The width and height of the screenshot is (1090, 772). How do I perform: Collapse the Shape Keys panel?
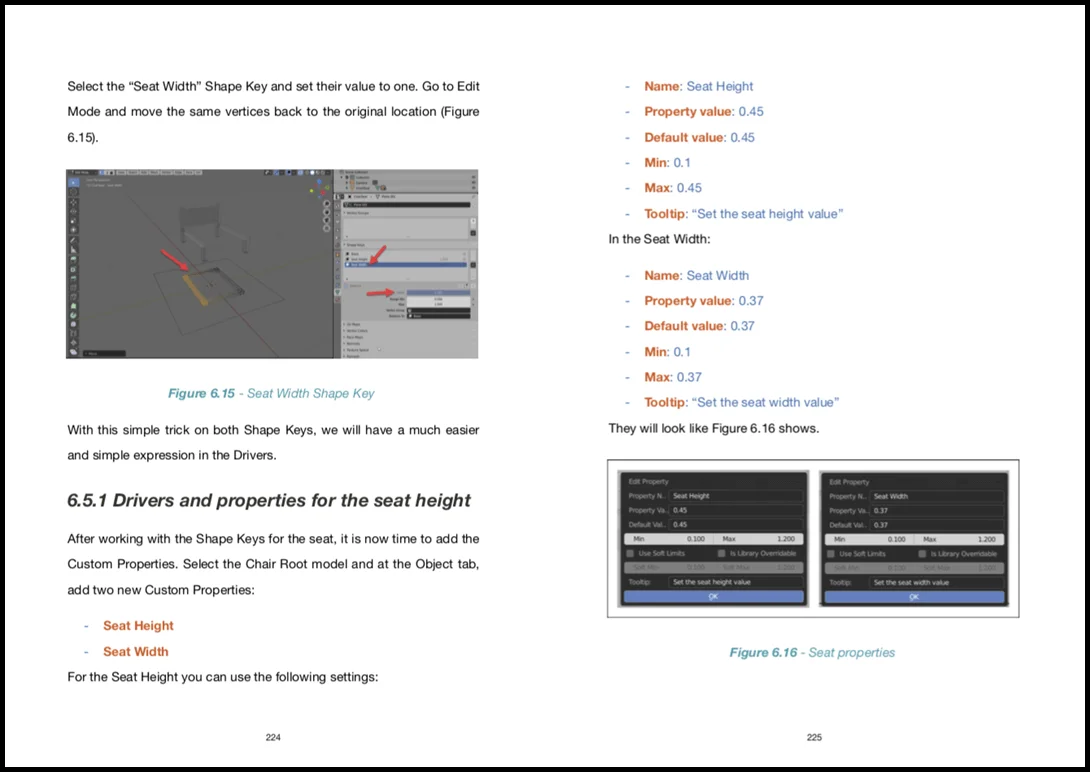tap(352, 245)
